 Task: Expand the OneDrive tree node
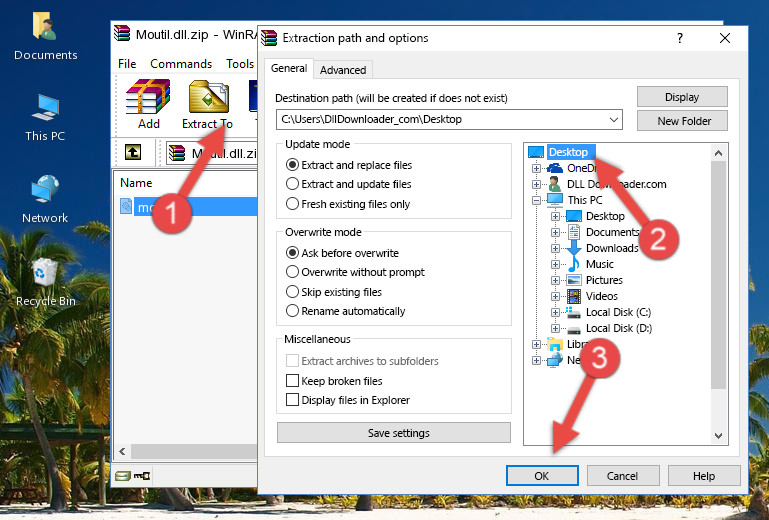click(536, 168)
